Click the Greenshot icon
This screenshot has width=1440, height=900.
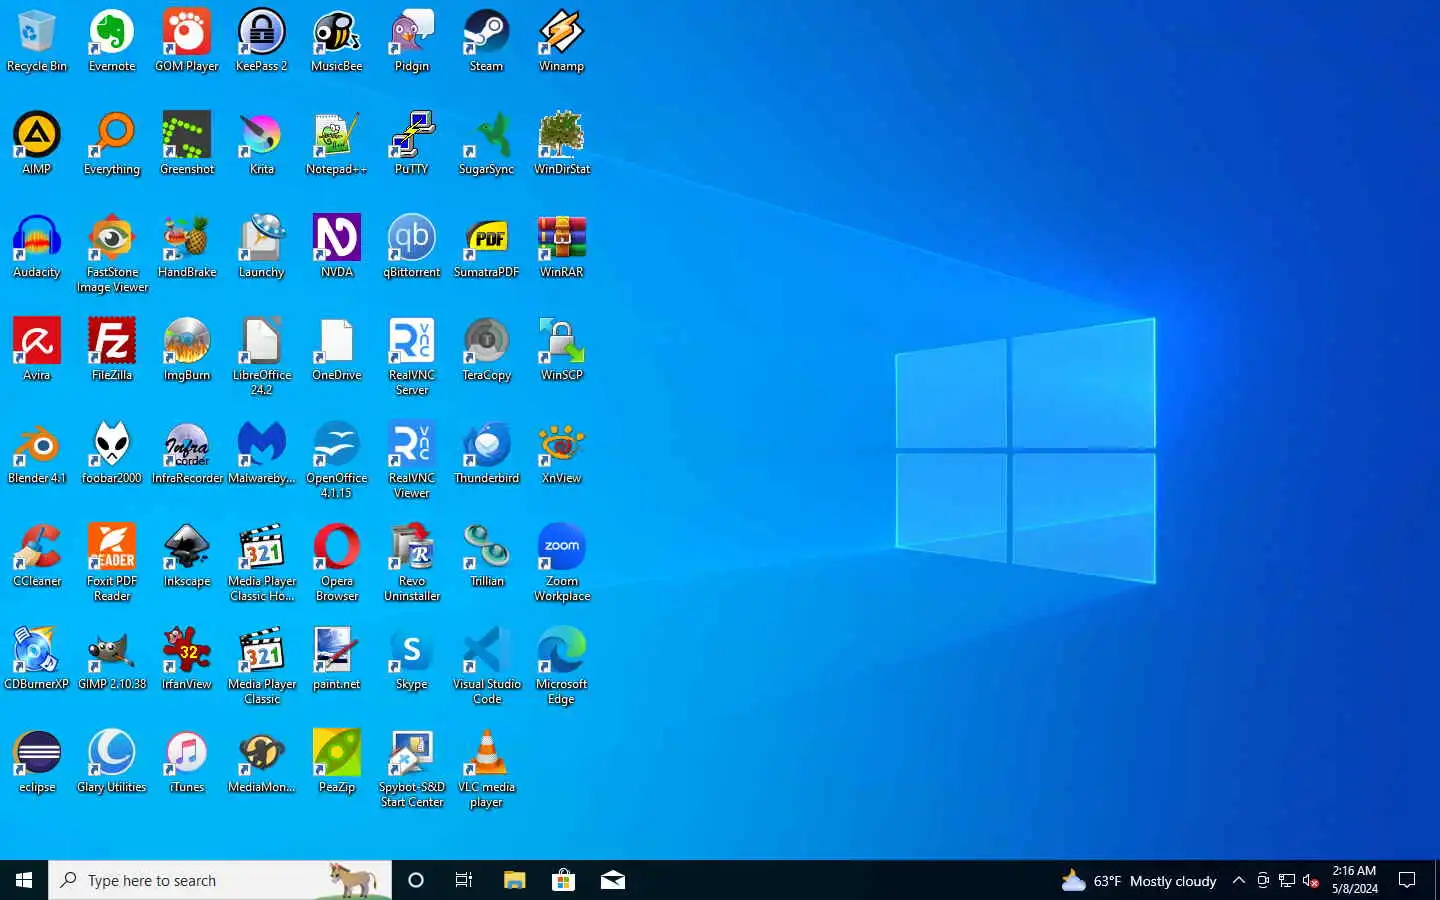coord(187,144)
